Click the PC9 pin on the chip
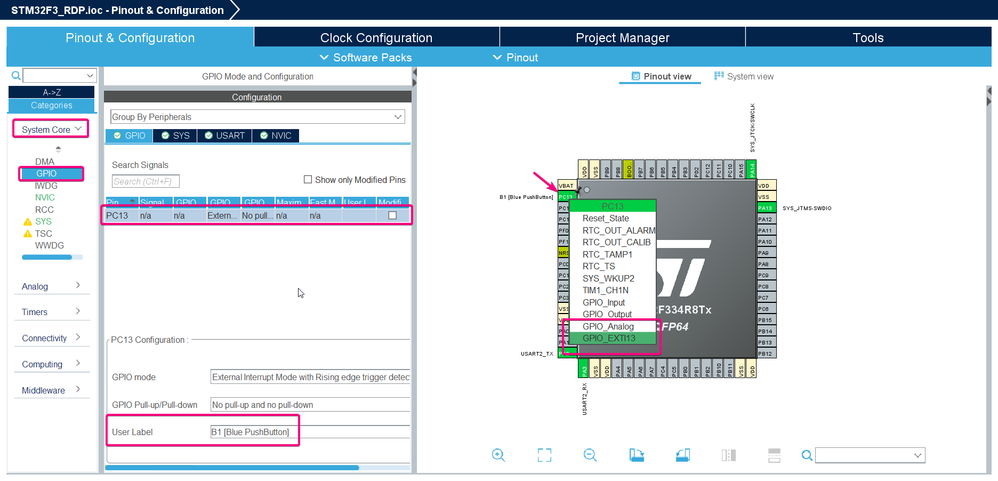The image size is (998, 481). pyautogui.click(x=766, y=275)
